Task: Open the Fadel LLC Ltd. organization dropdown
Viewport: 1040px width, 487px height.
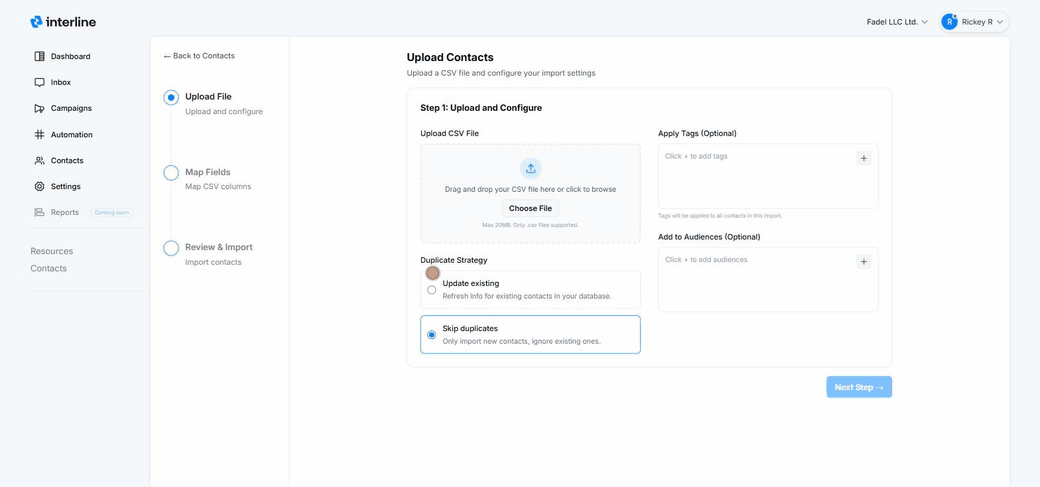Action: click(897, 22)
